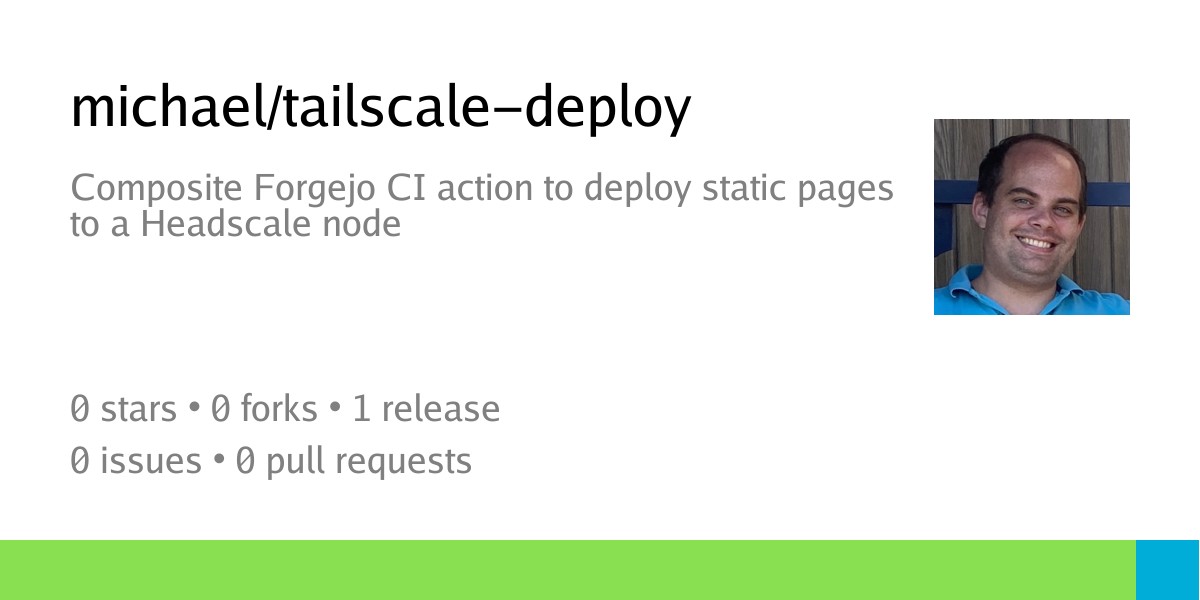Screen dimensions: 1200x600
Task: Click the '0 stars' count
Action: pos(123,409)
